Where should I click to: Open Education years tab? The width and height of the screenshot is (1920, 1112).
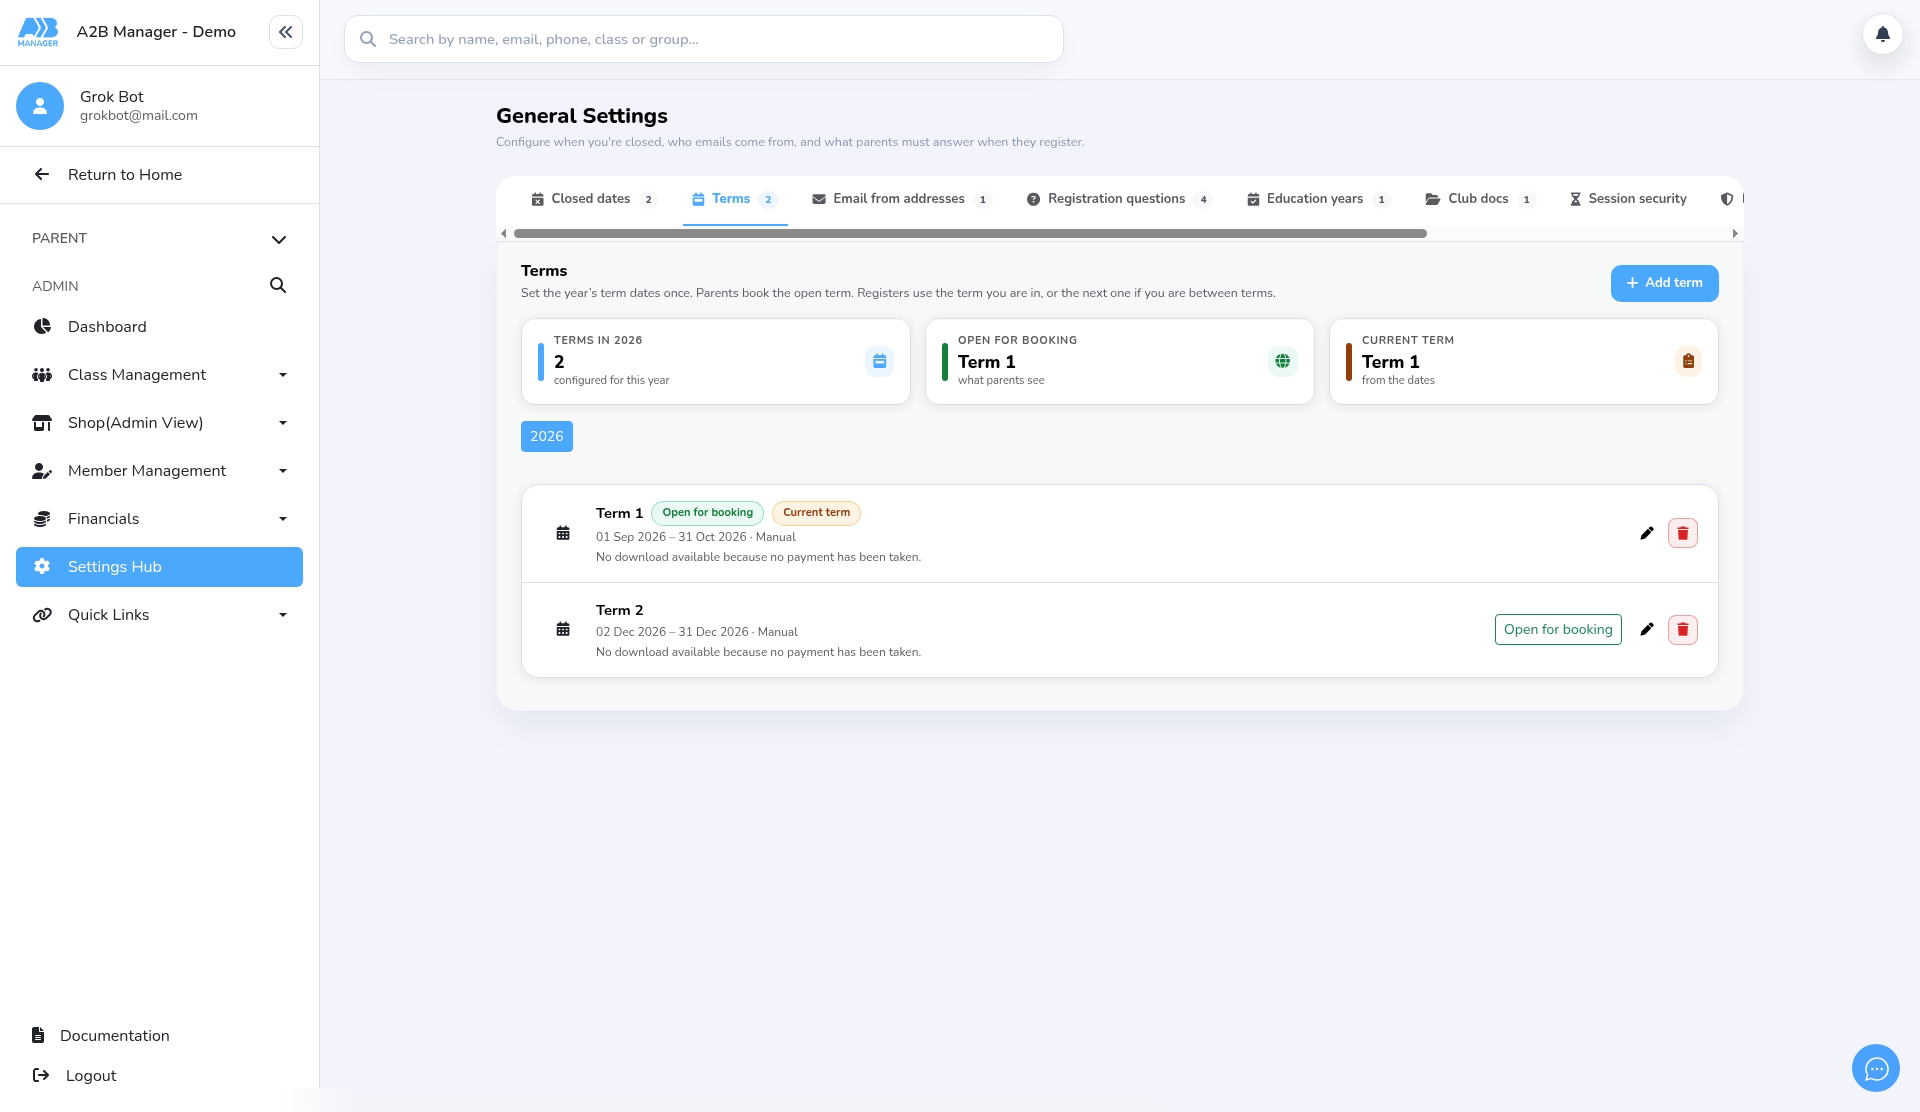tap(1318, 199)
